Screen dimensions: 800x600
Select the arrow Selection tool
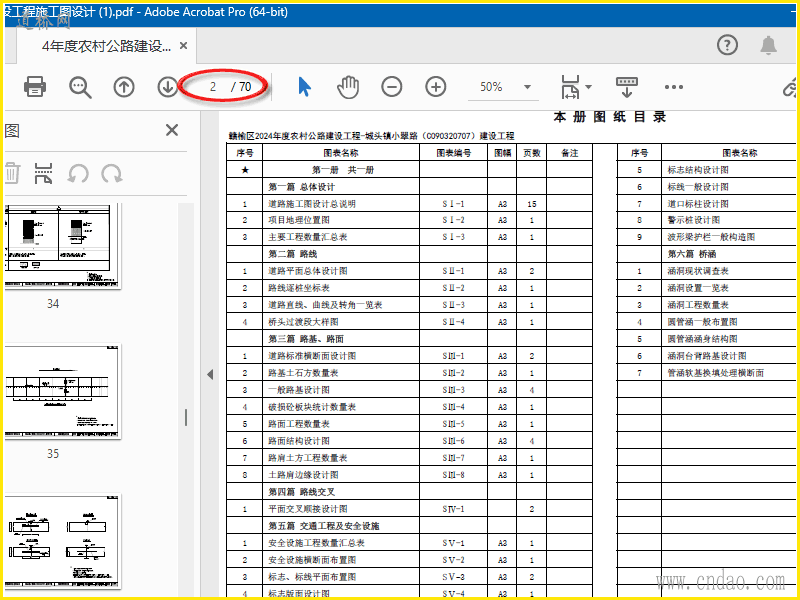pyautogui.click(x=304, y=87)
